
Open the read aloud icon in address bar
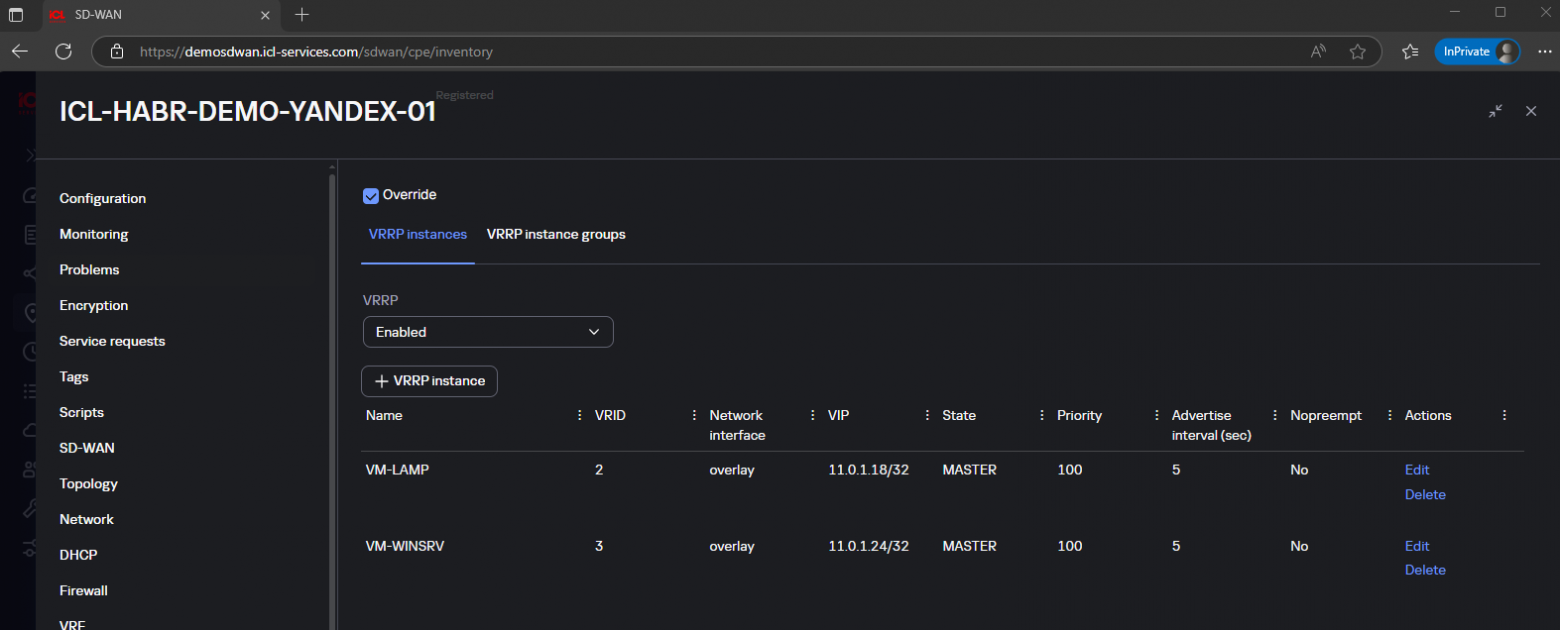click(x=1318, y=51)
